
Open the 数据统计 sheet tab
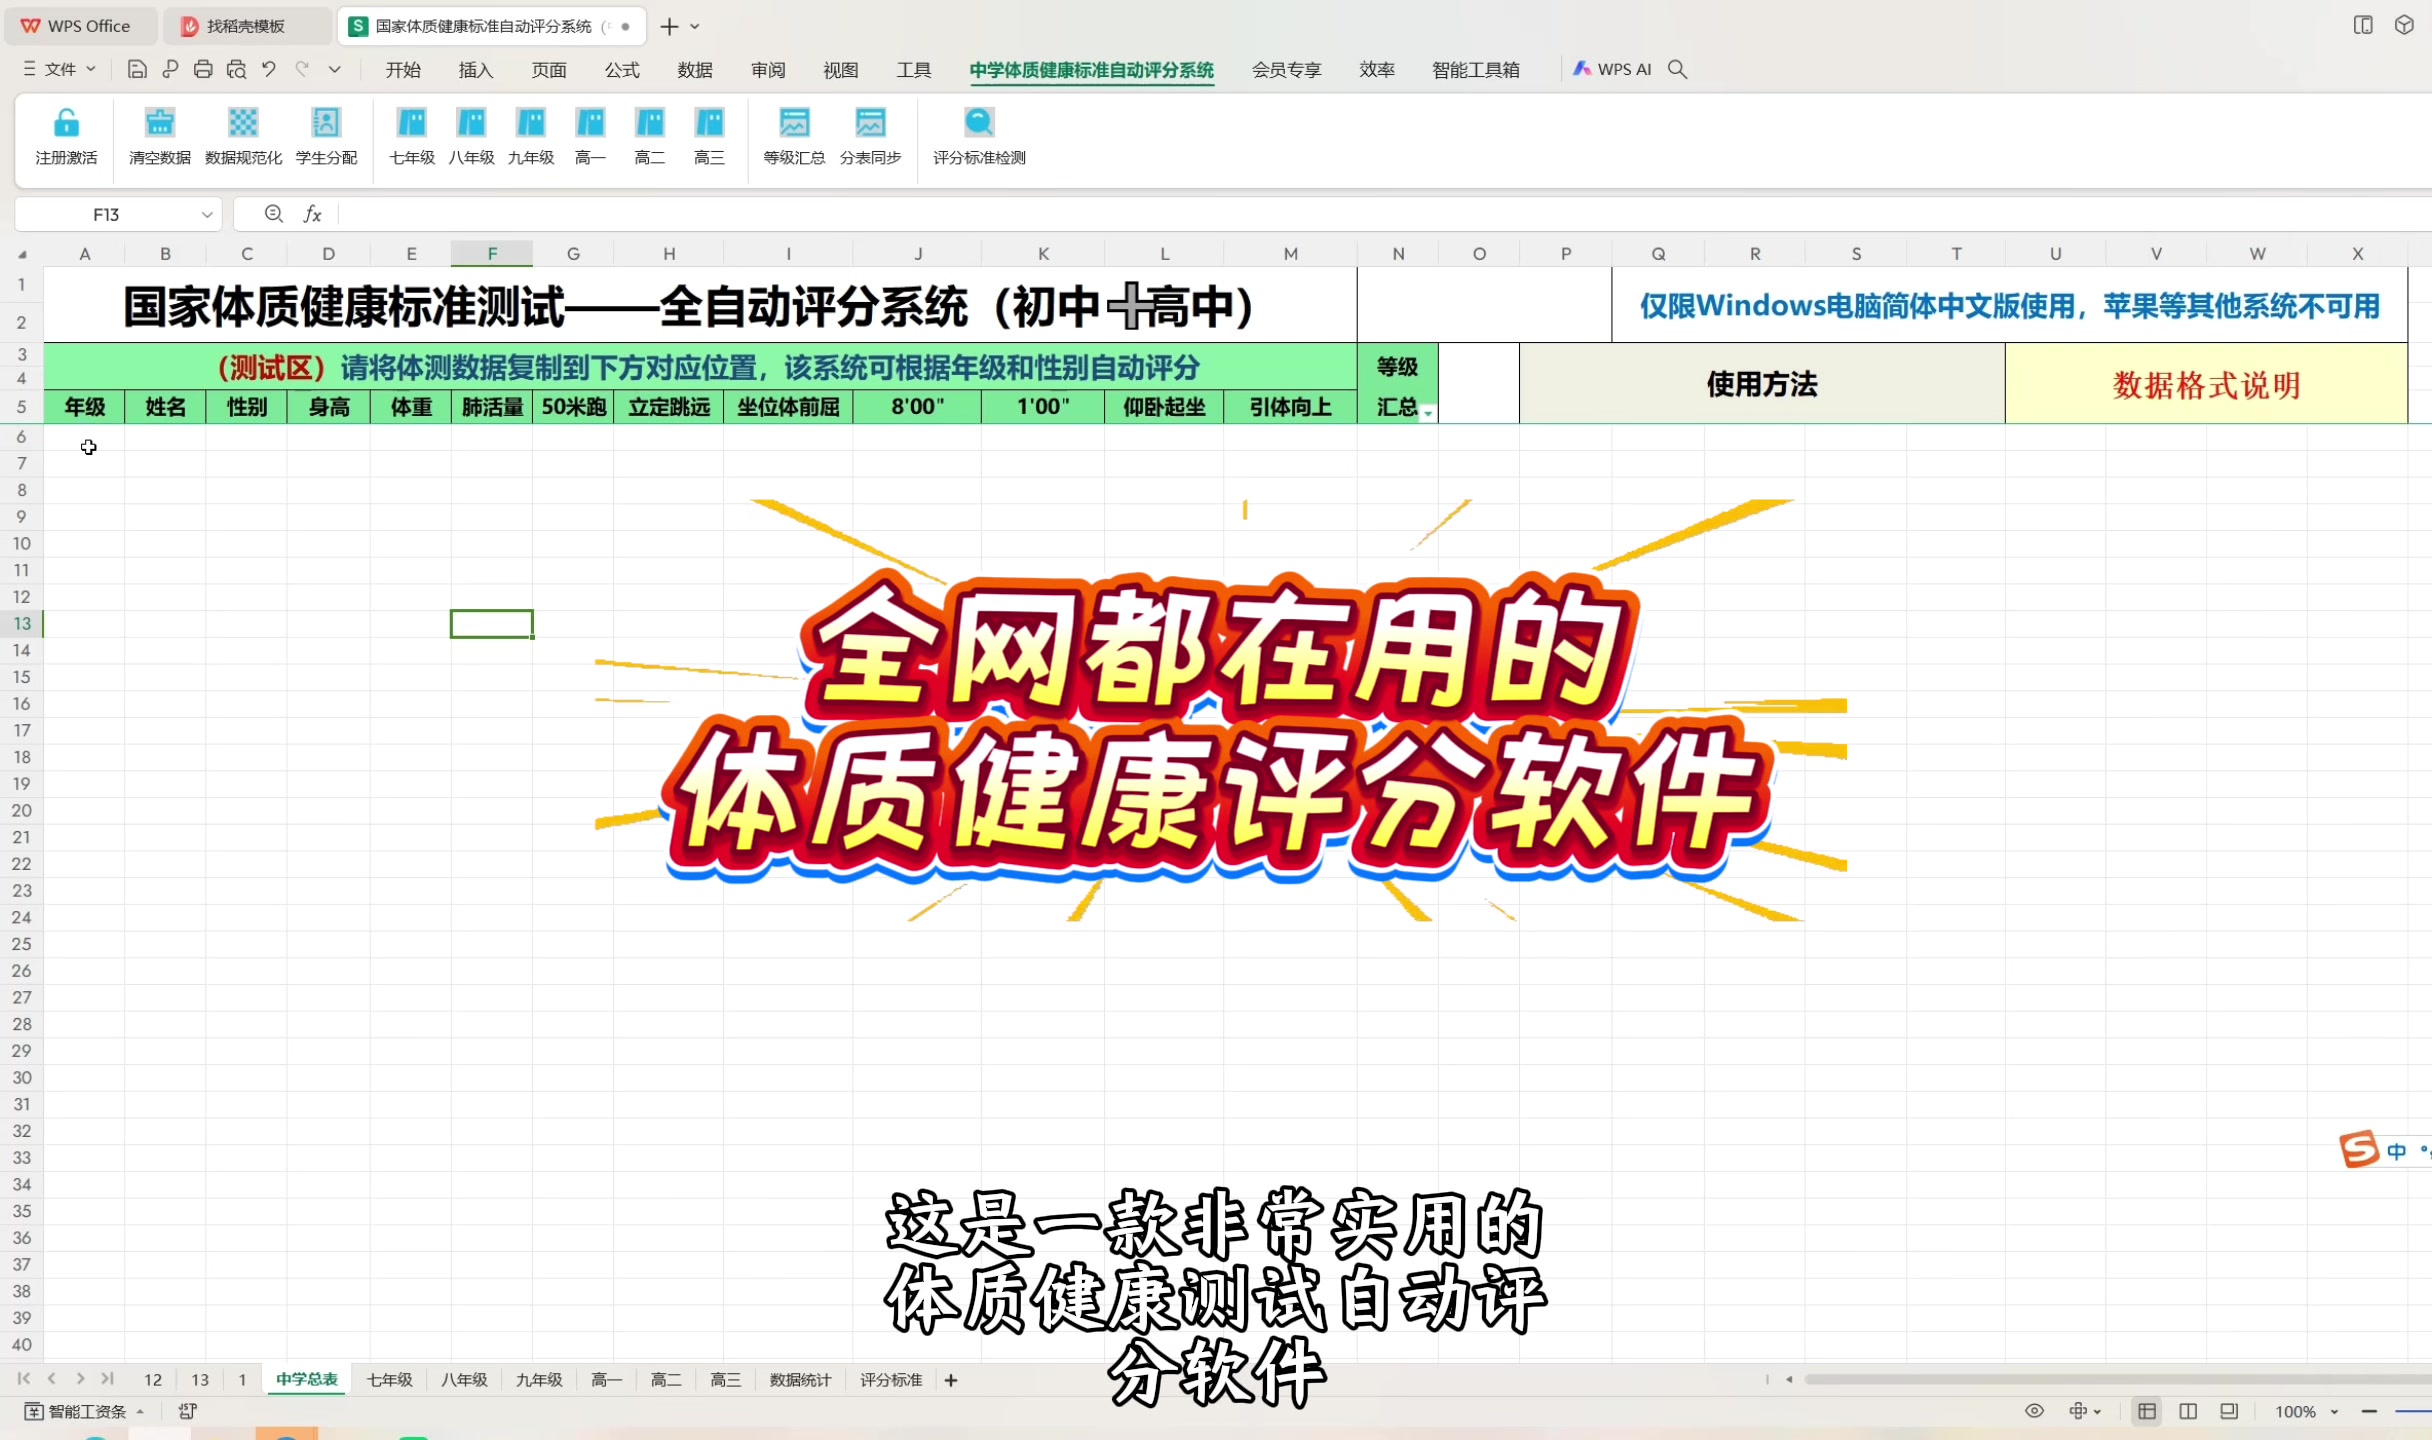point(799,1379)
